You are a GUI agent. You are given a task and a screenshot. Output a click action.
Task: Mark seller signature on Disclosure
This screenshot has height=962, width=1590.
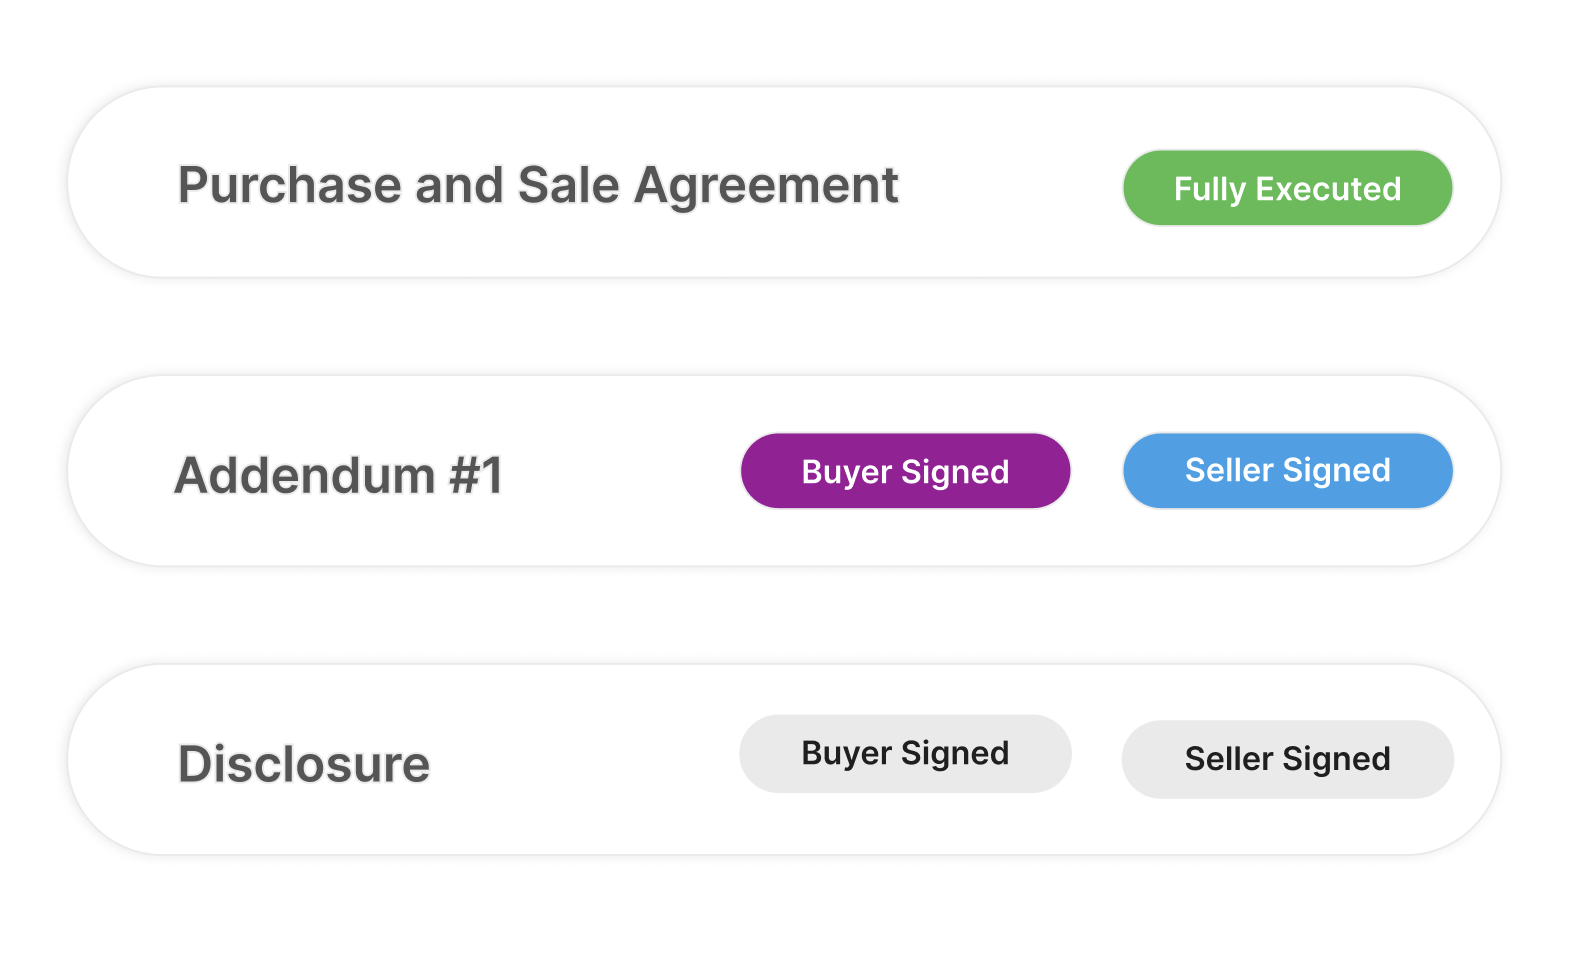point(1287,759)
